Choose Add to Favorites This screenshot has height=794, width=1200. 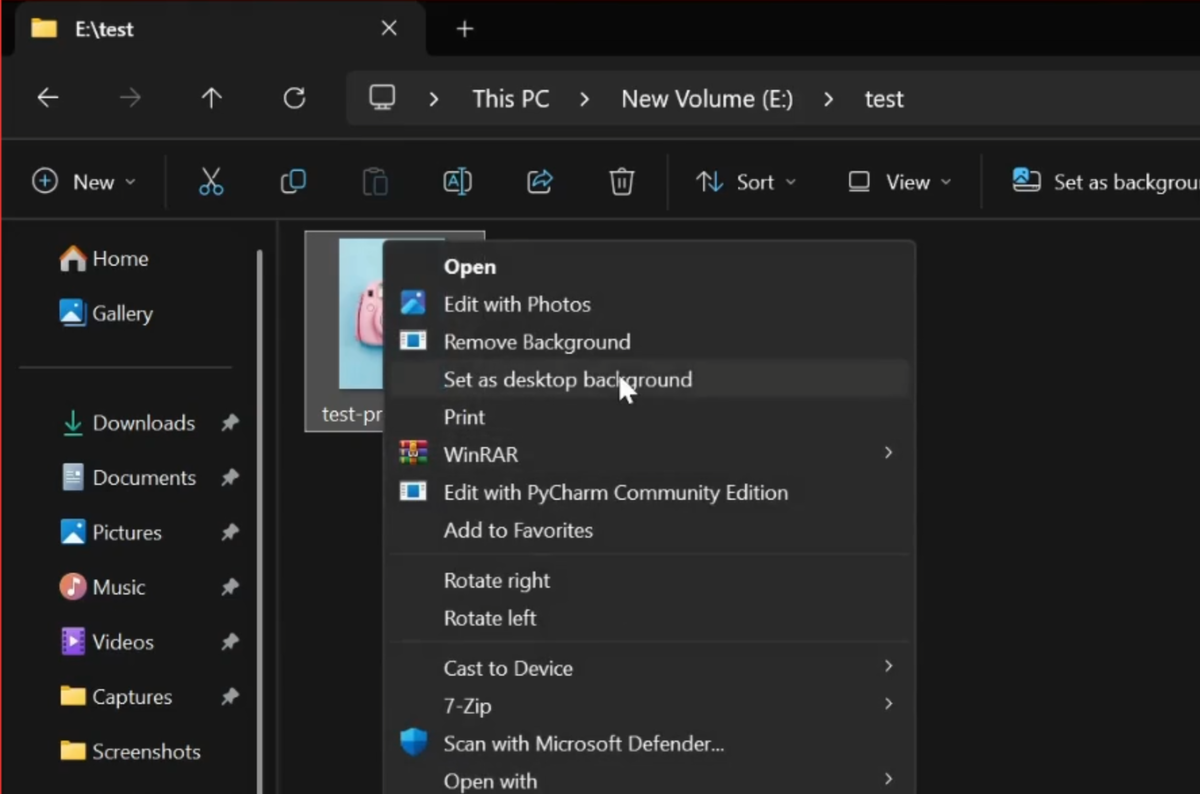[x=649, y=530]
